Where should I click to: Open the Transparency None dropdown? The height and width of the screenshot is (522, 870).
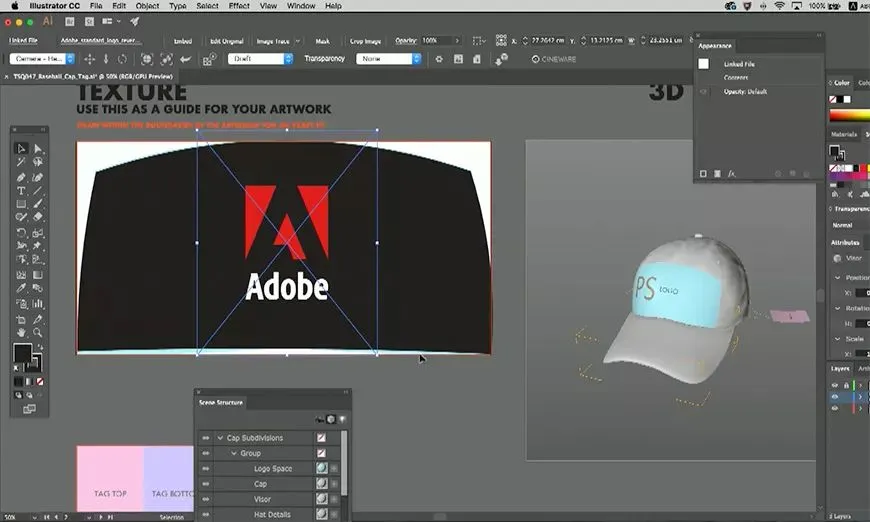tap(388, 59)
